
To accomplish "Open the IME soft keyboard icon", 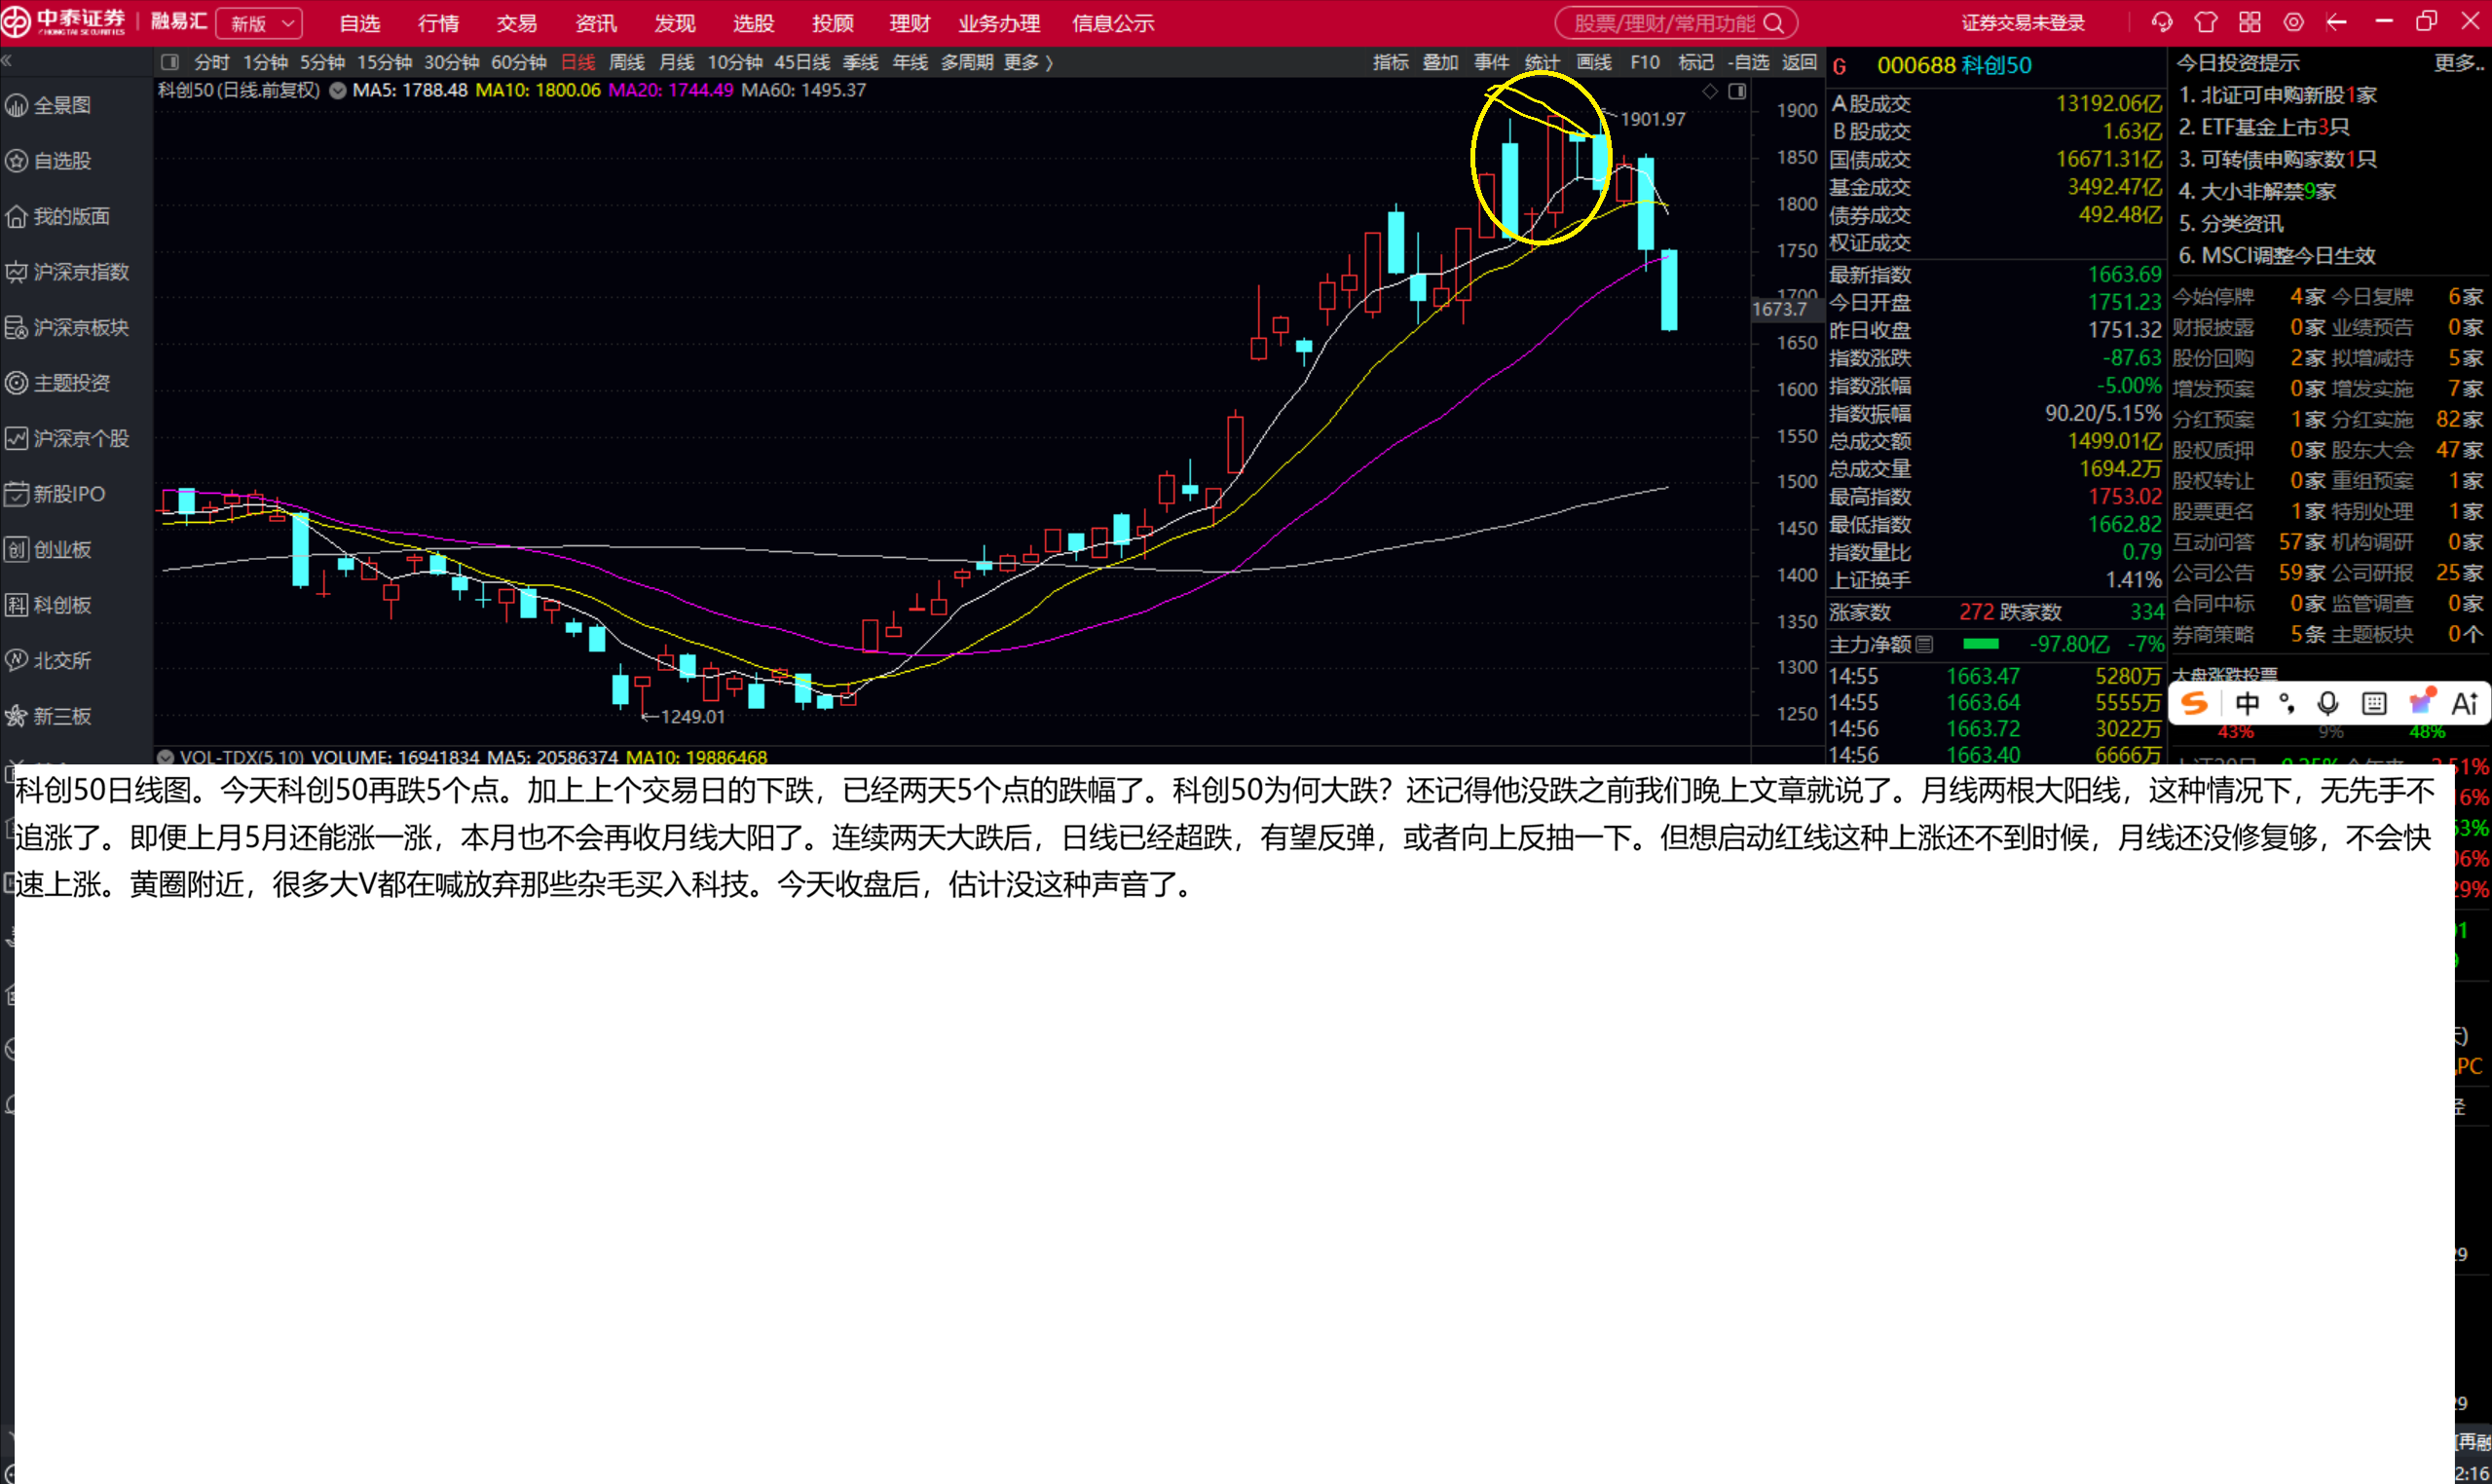I will tap(2374, 704).
